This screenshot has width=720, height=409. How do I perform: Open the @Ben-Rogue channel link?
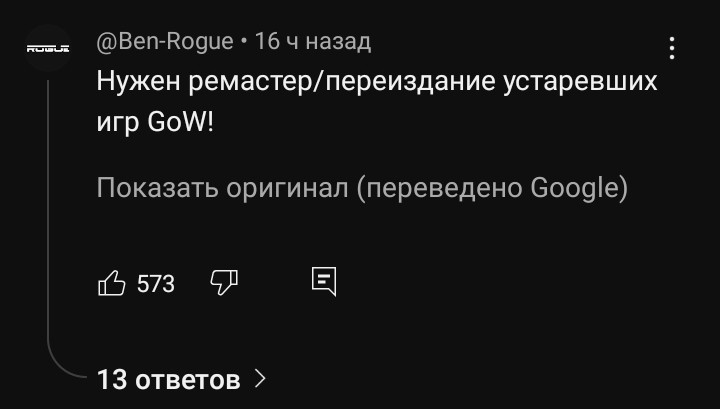click(165, 42)
